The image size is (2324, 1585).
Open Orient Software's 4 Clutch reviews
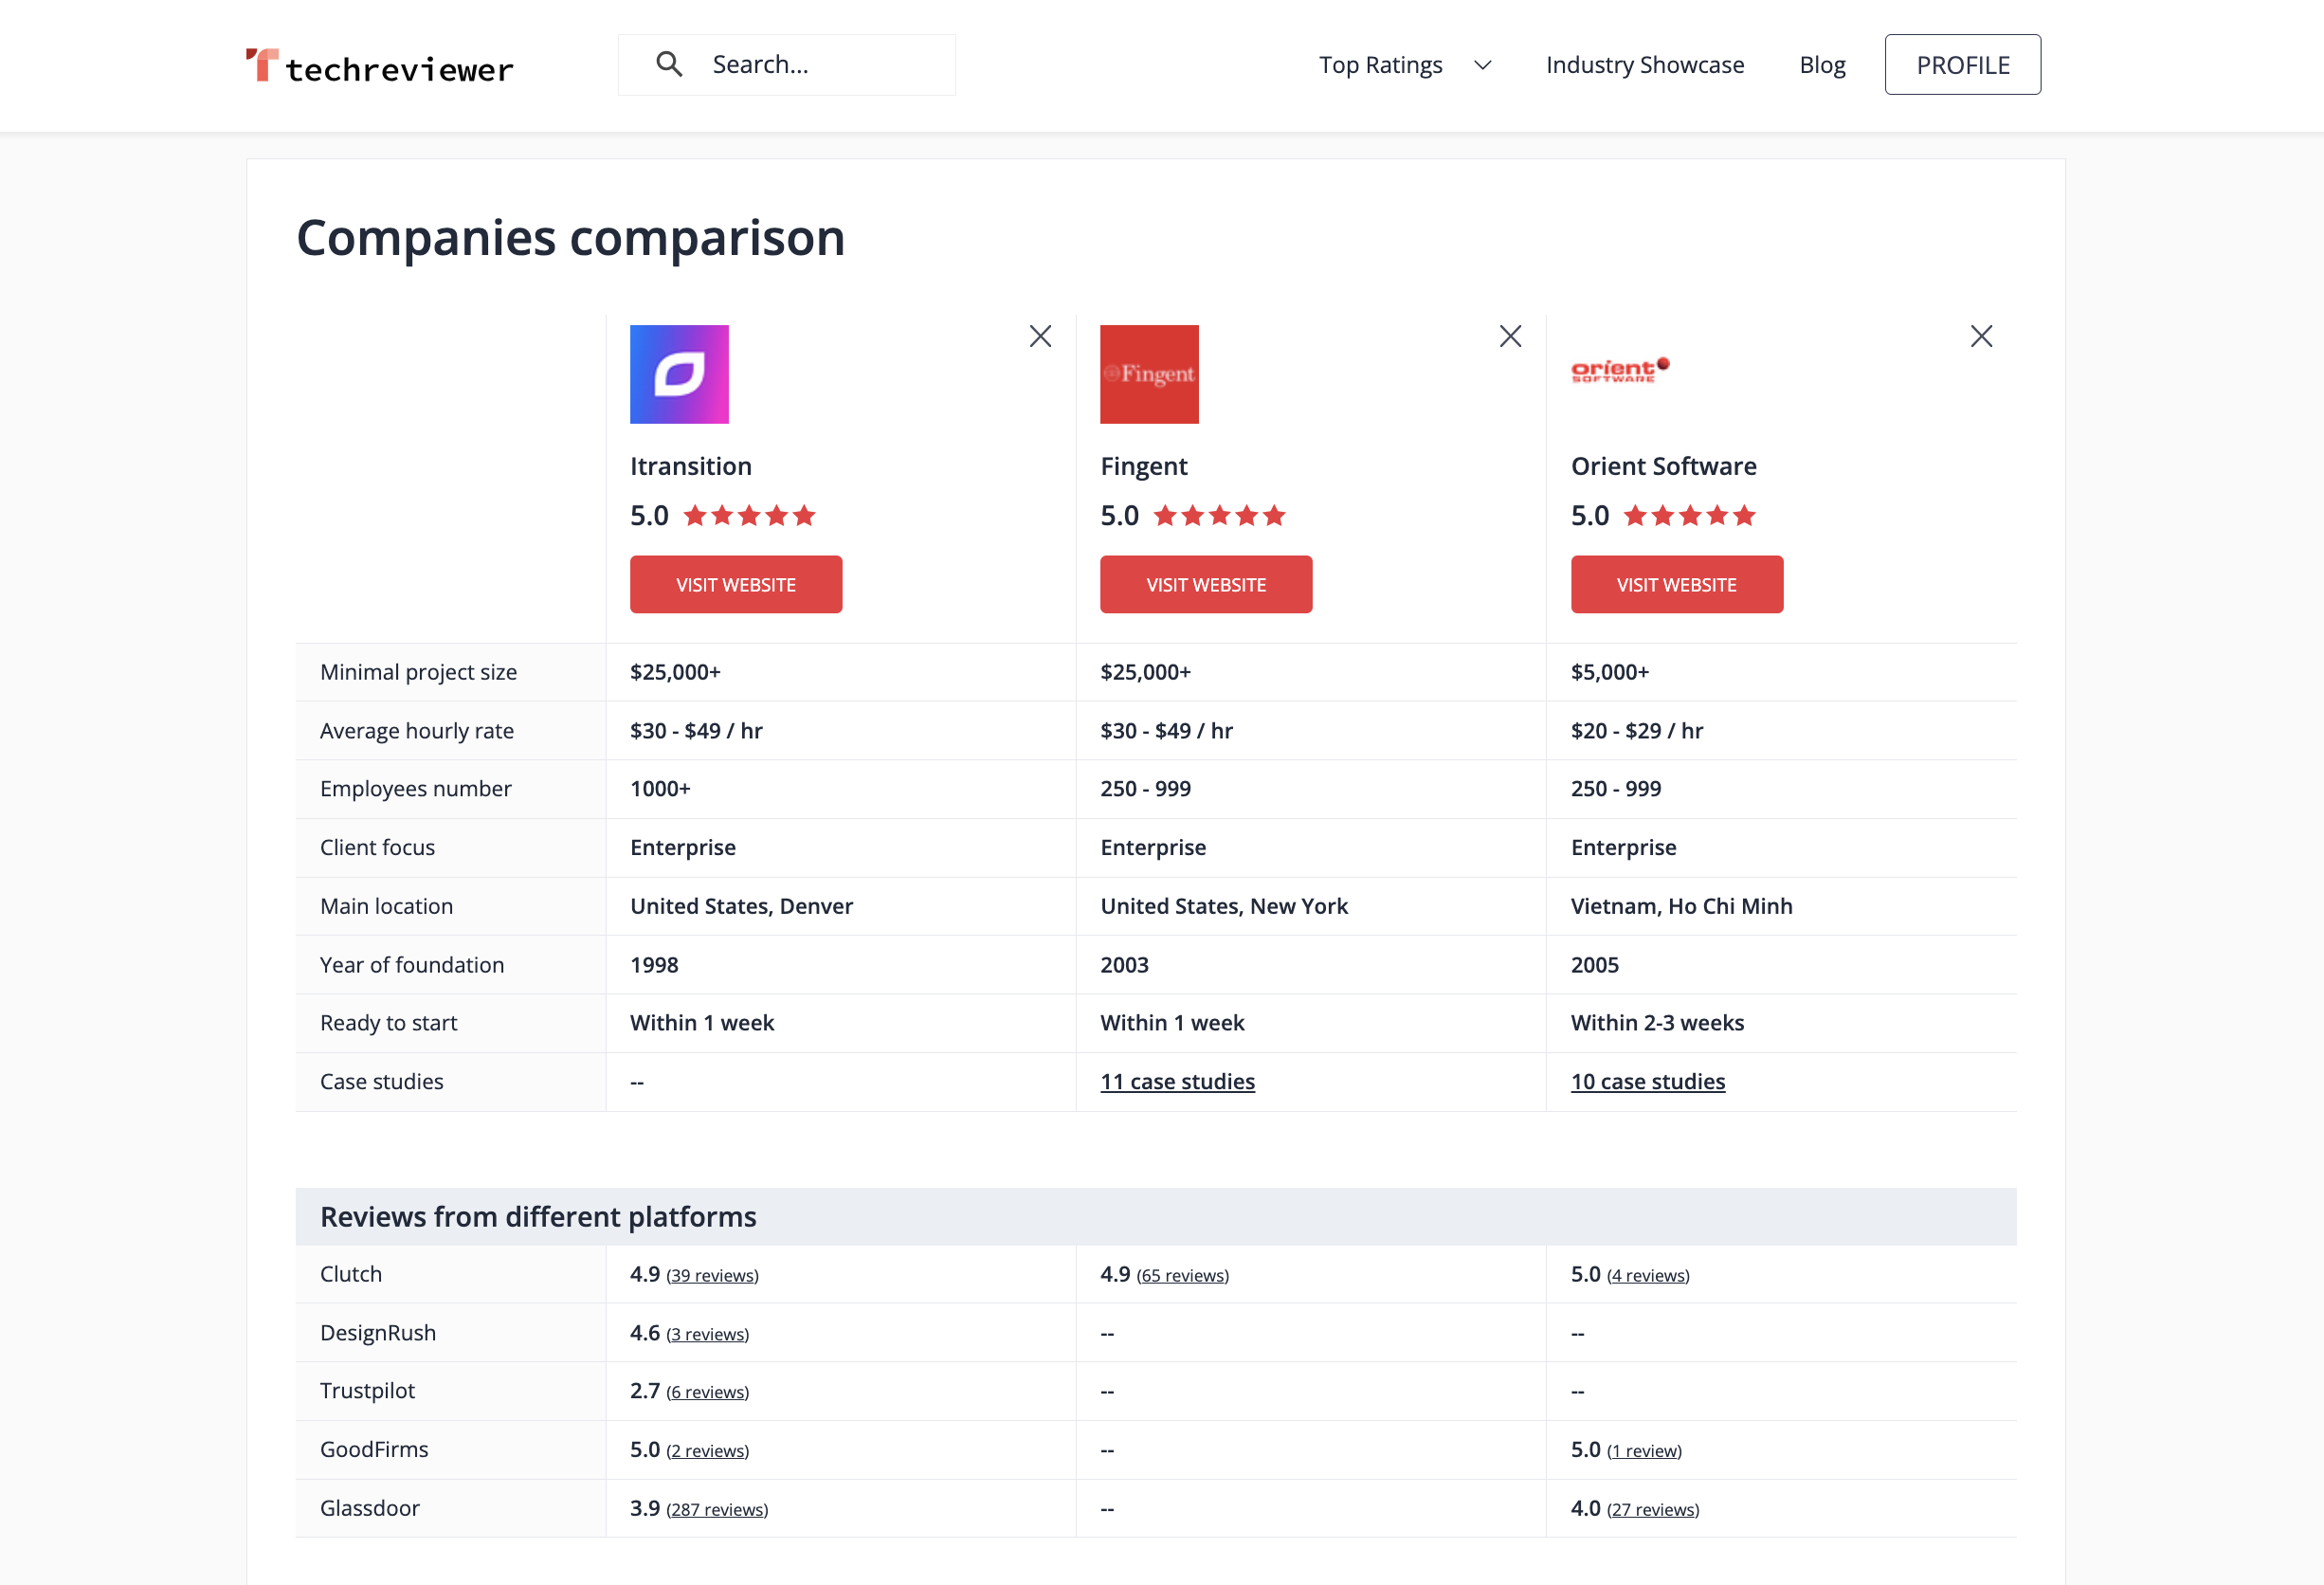[x=1648, y=1276]
